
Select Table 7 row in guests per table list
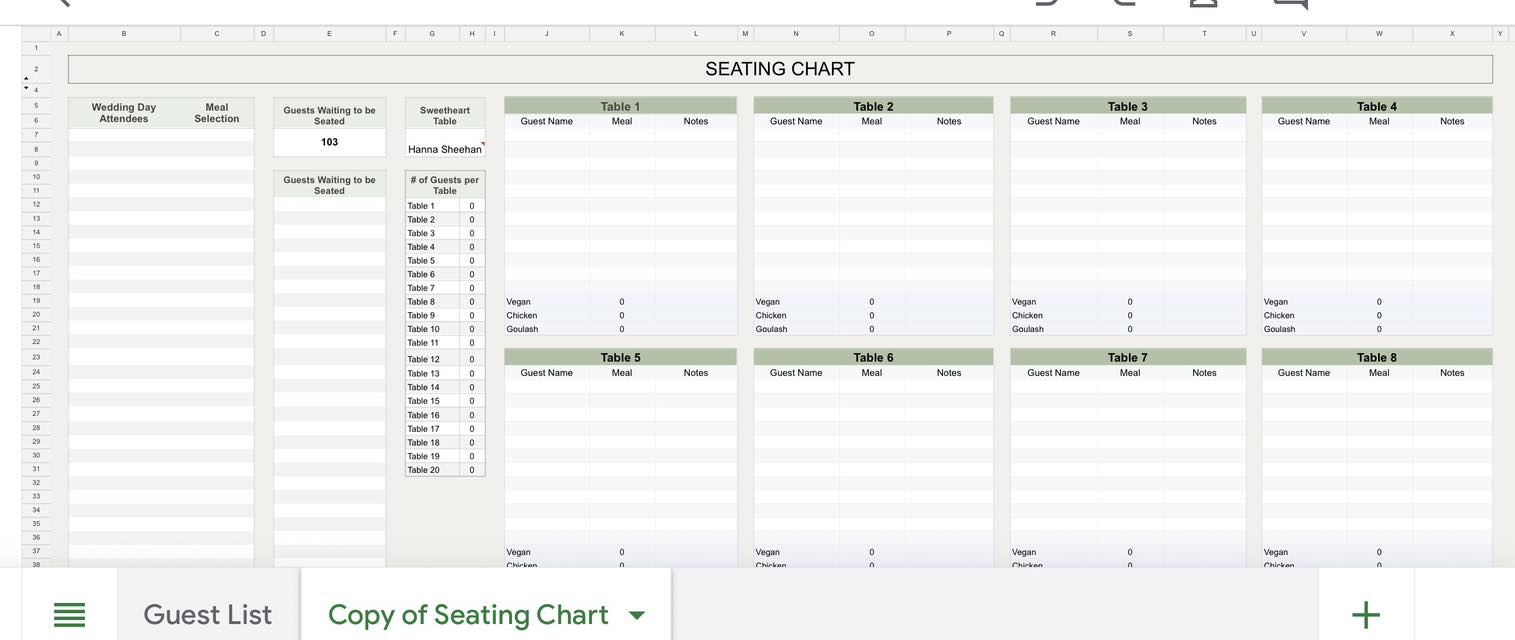(445, 288)
